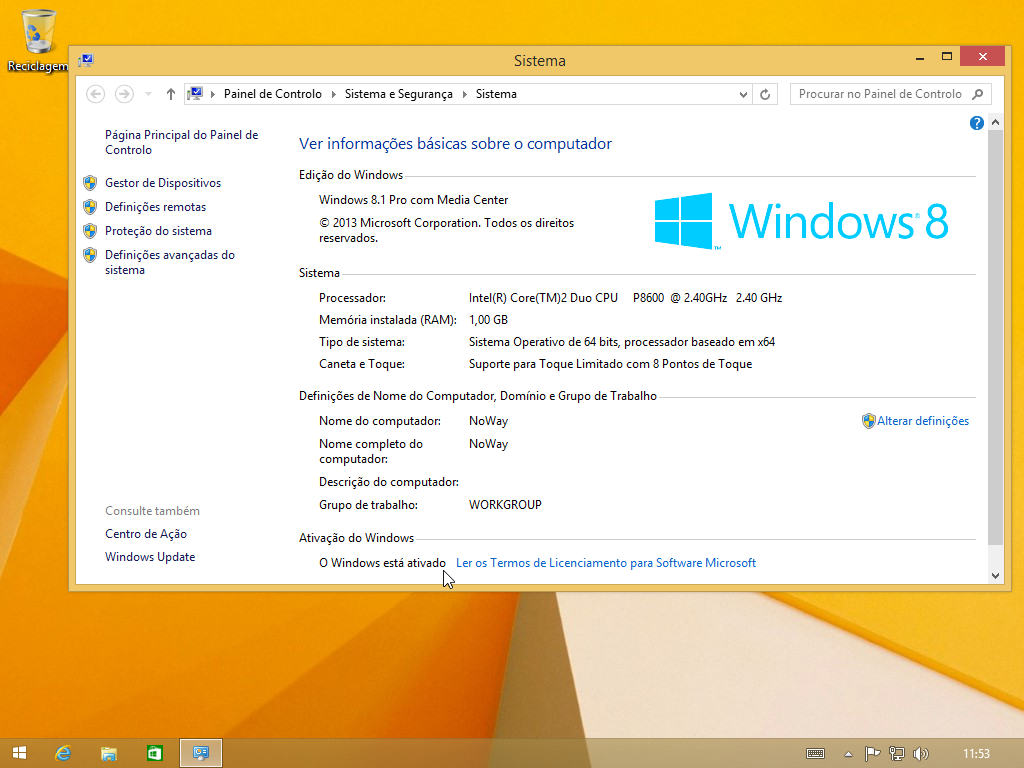The height and width of the screenshot is (768, 1024).
Task: Click the shield icon beside Definições avançadas
Action: (90, 255)
